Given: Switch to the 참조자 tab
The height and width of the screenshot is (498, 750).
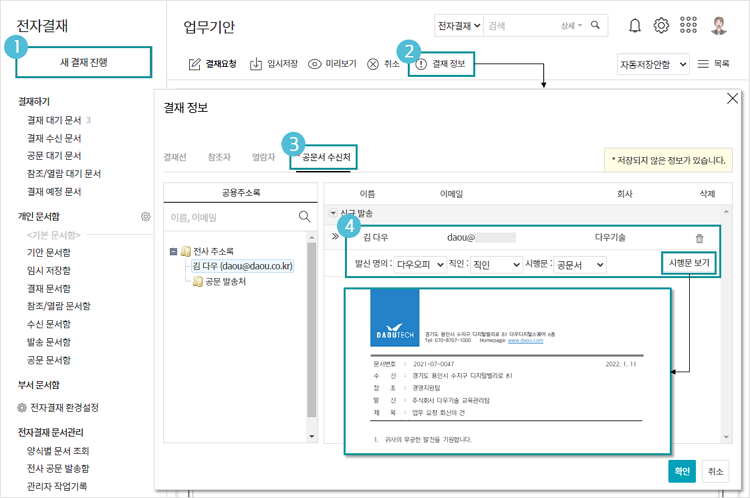Looking at the screenshot, I should coord(219,157).
